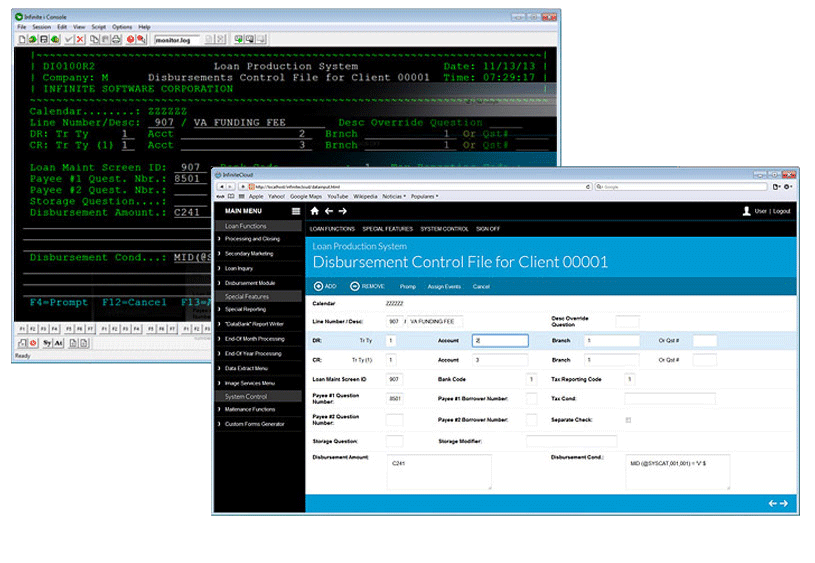Viewport: 815px width, 563px height.
Task: Click the ADD plus icon
Action: tap(318, 286)
